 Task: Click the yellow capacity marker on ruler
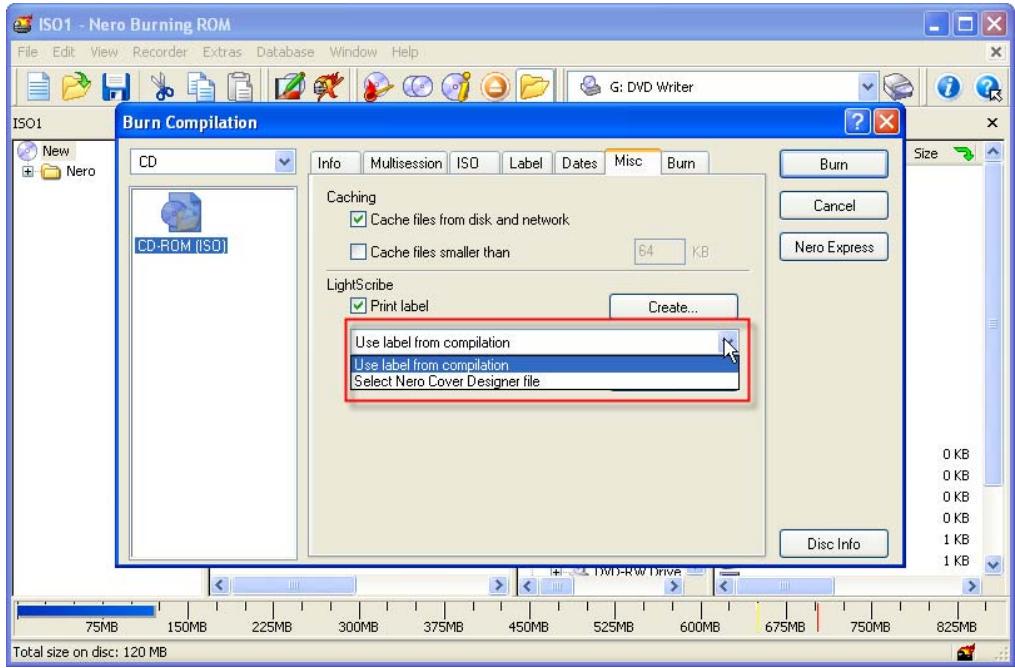point(757,620)
